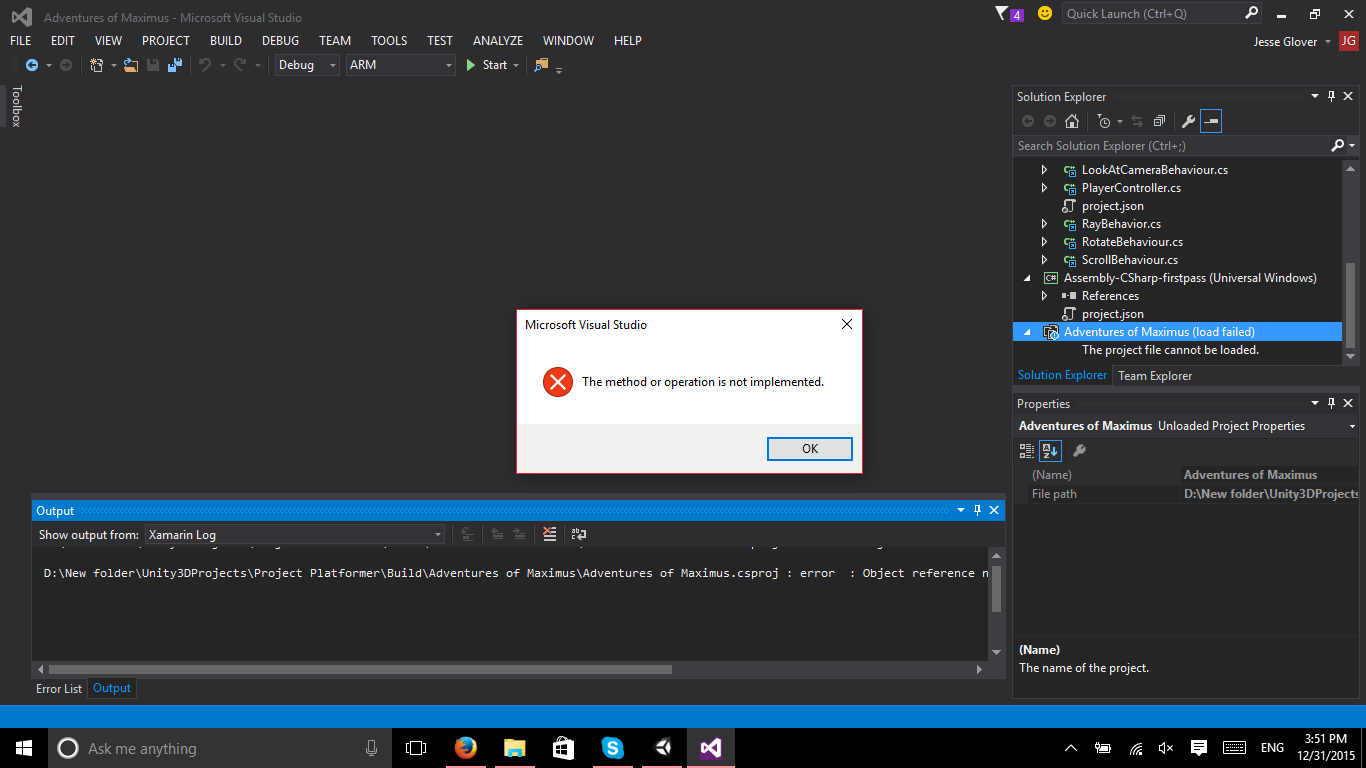
Task: Collapse Assembly-CSharp-firstpass project node
Action: tap(1027, 278)
